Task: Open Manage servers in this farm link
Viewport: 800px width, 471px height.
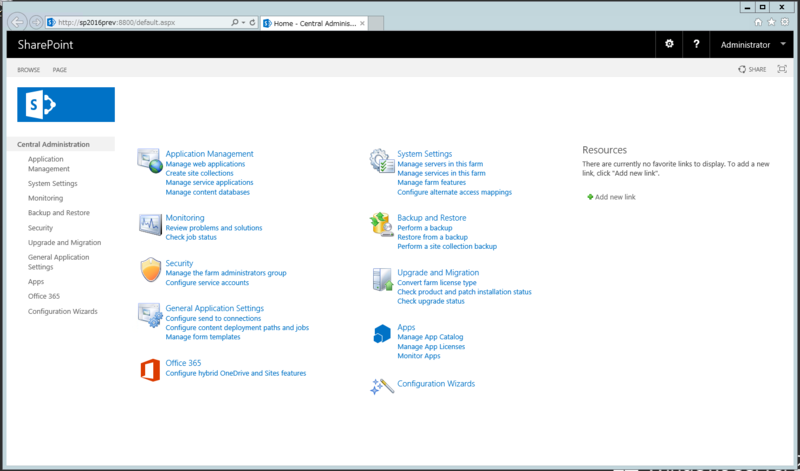Action: tap(440, 164)
